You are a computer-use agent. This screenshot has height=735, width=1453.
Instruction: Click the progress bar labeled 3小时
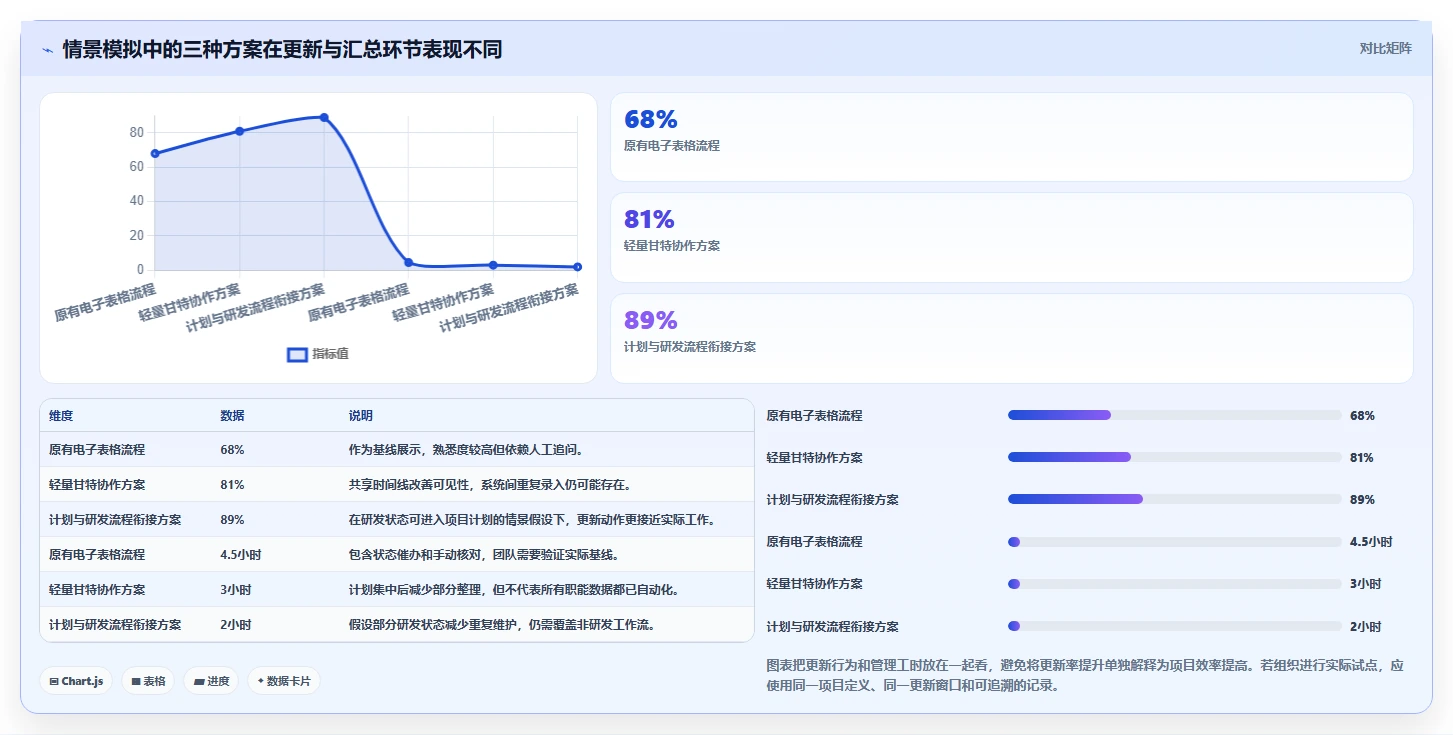point(1175,584)
